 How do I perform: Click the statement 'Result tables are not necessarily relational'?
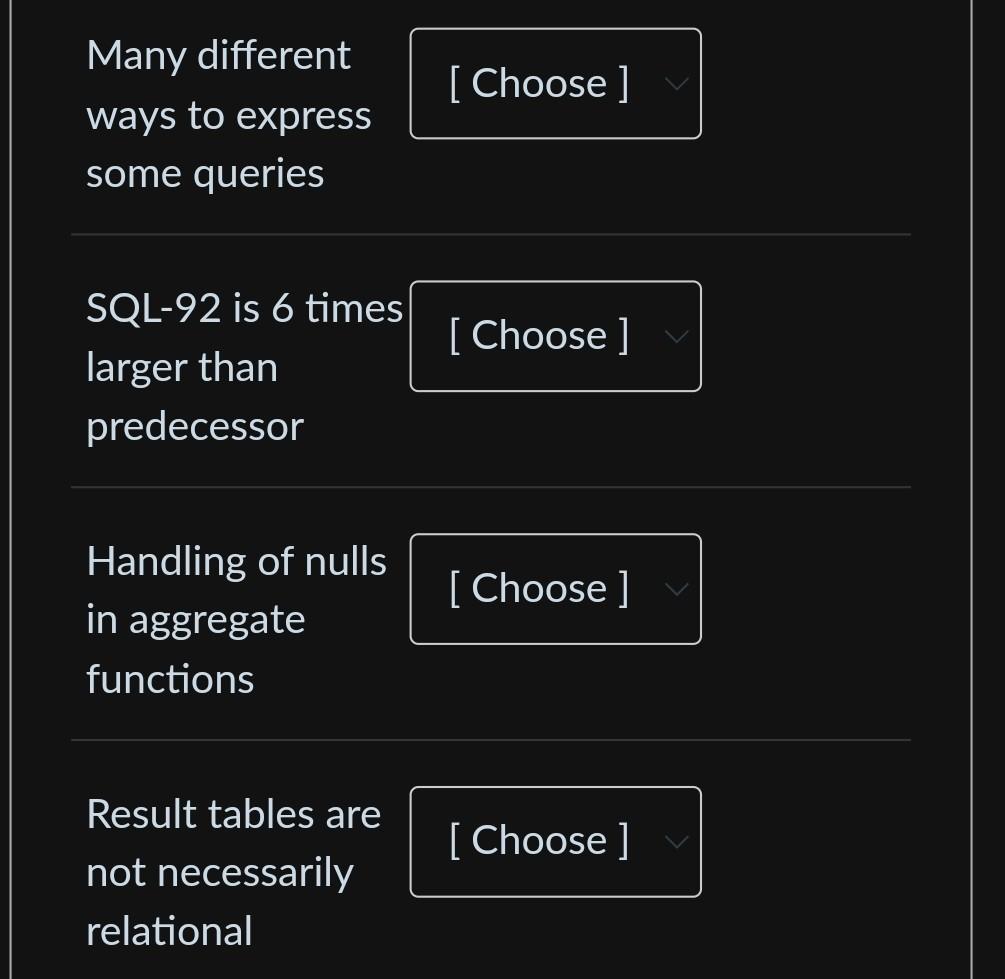point(232,871)
